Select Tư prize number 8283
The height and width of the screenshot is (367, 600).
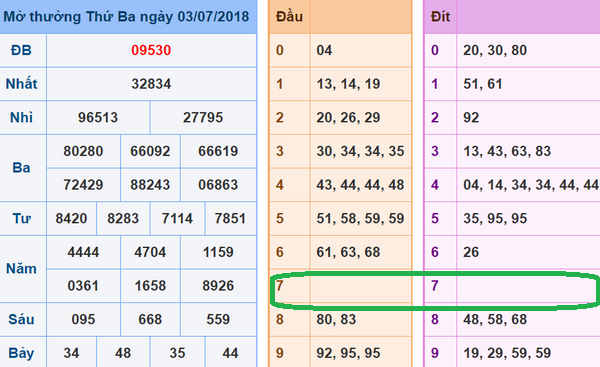click(x=123, y=219)
